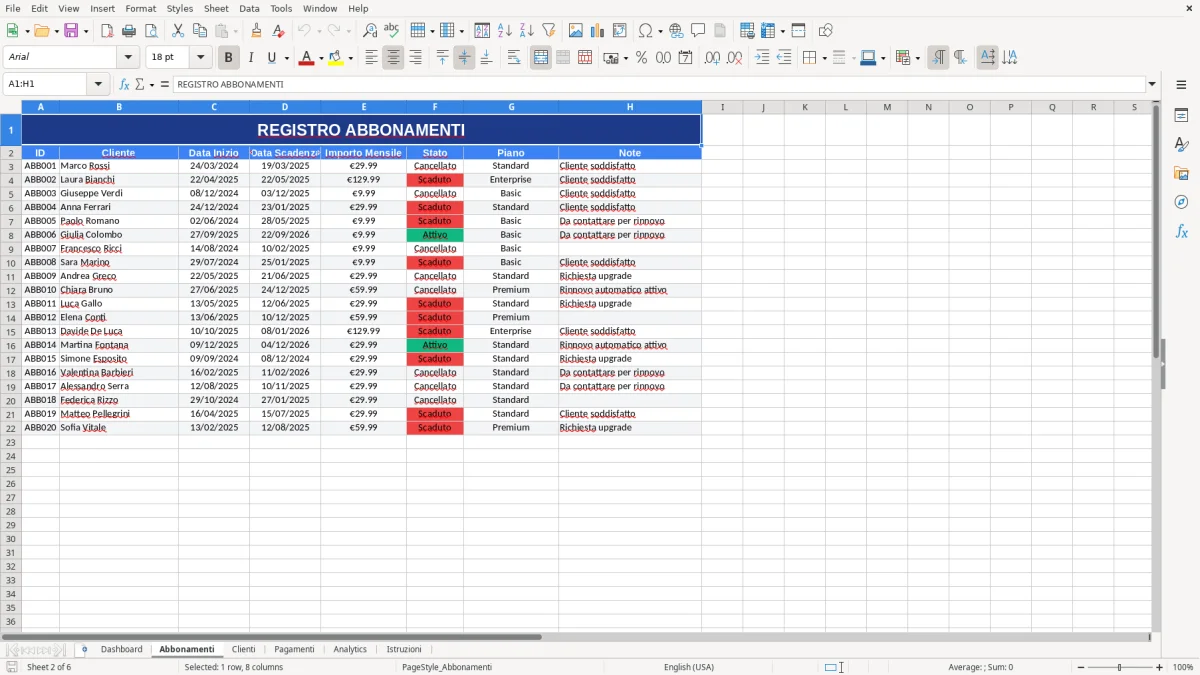1200x675 pixels.
Task: Sort data with the Sort Ascending icon
Action: [505, 30]
